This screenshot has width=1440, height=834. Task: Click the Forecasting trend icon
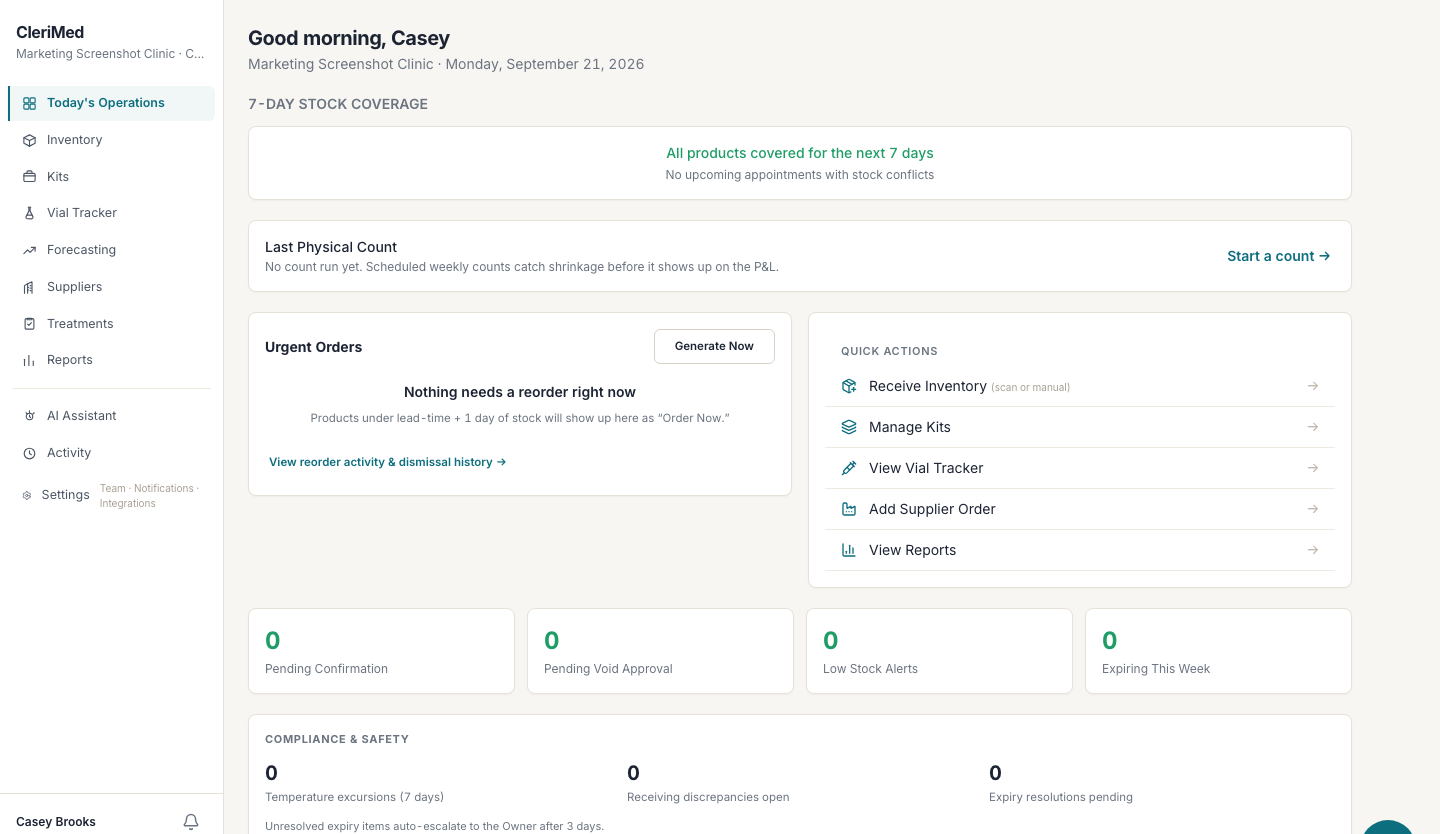click(x=29, y=250)
